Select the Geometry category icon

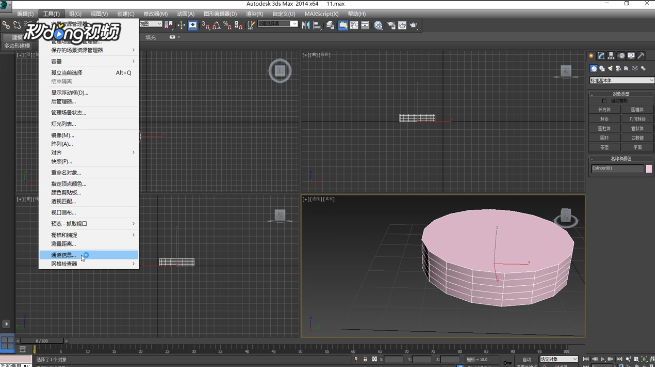point(594,68)
